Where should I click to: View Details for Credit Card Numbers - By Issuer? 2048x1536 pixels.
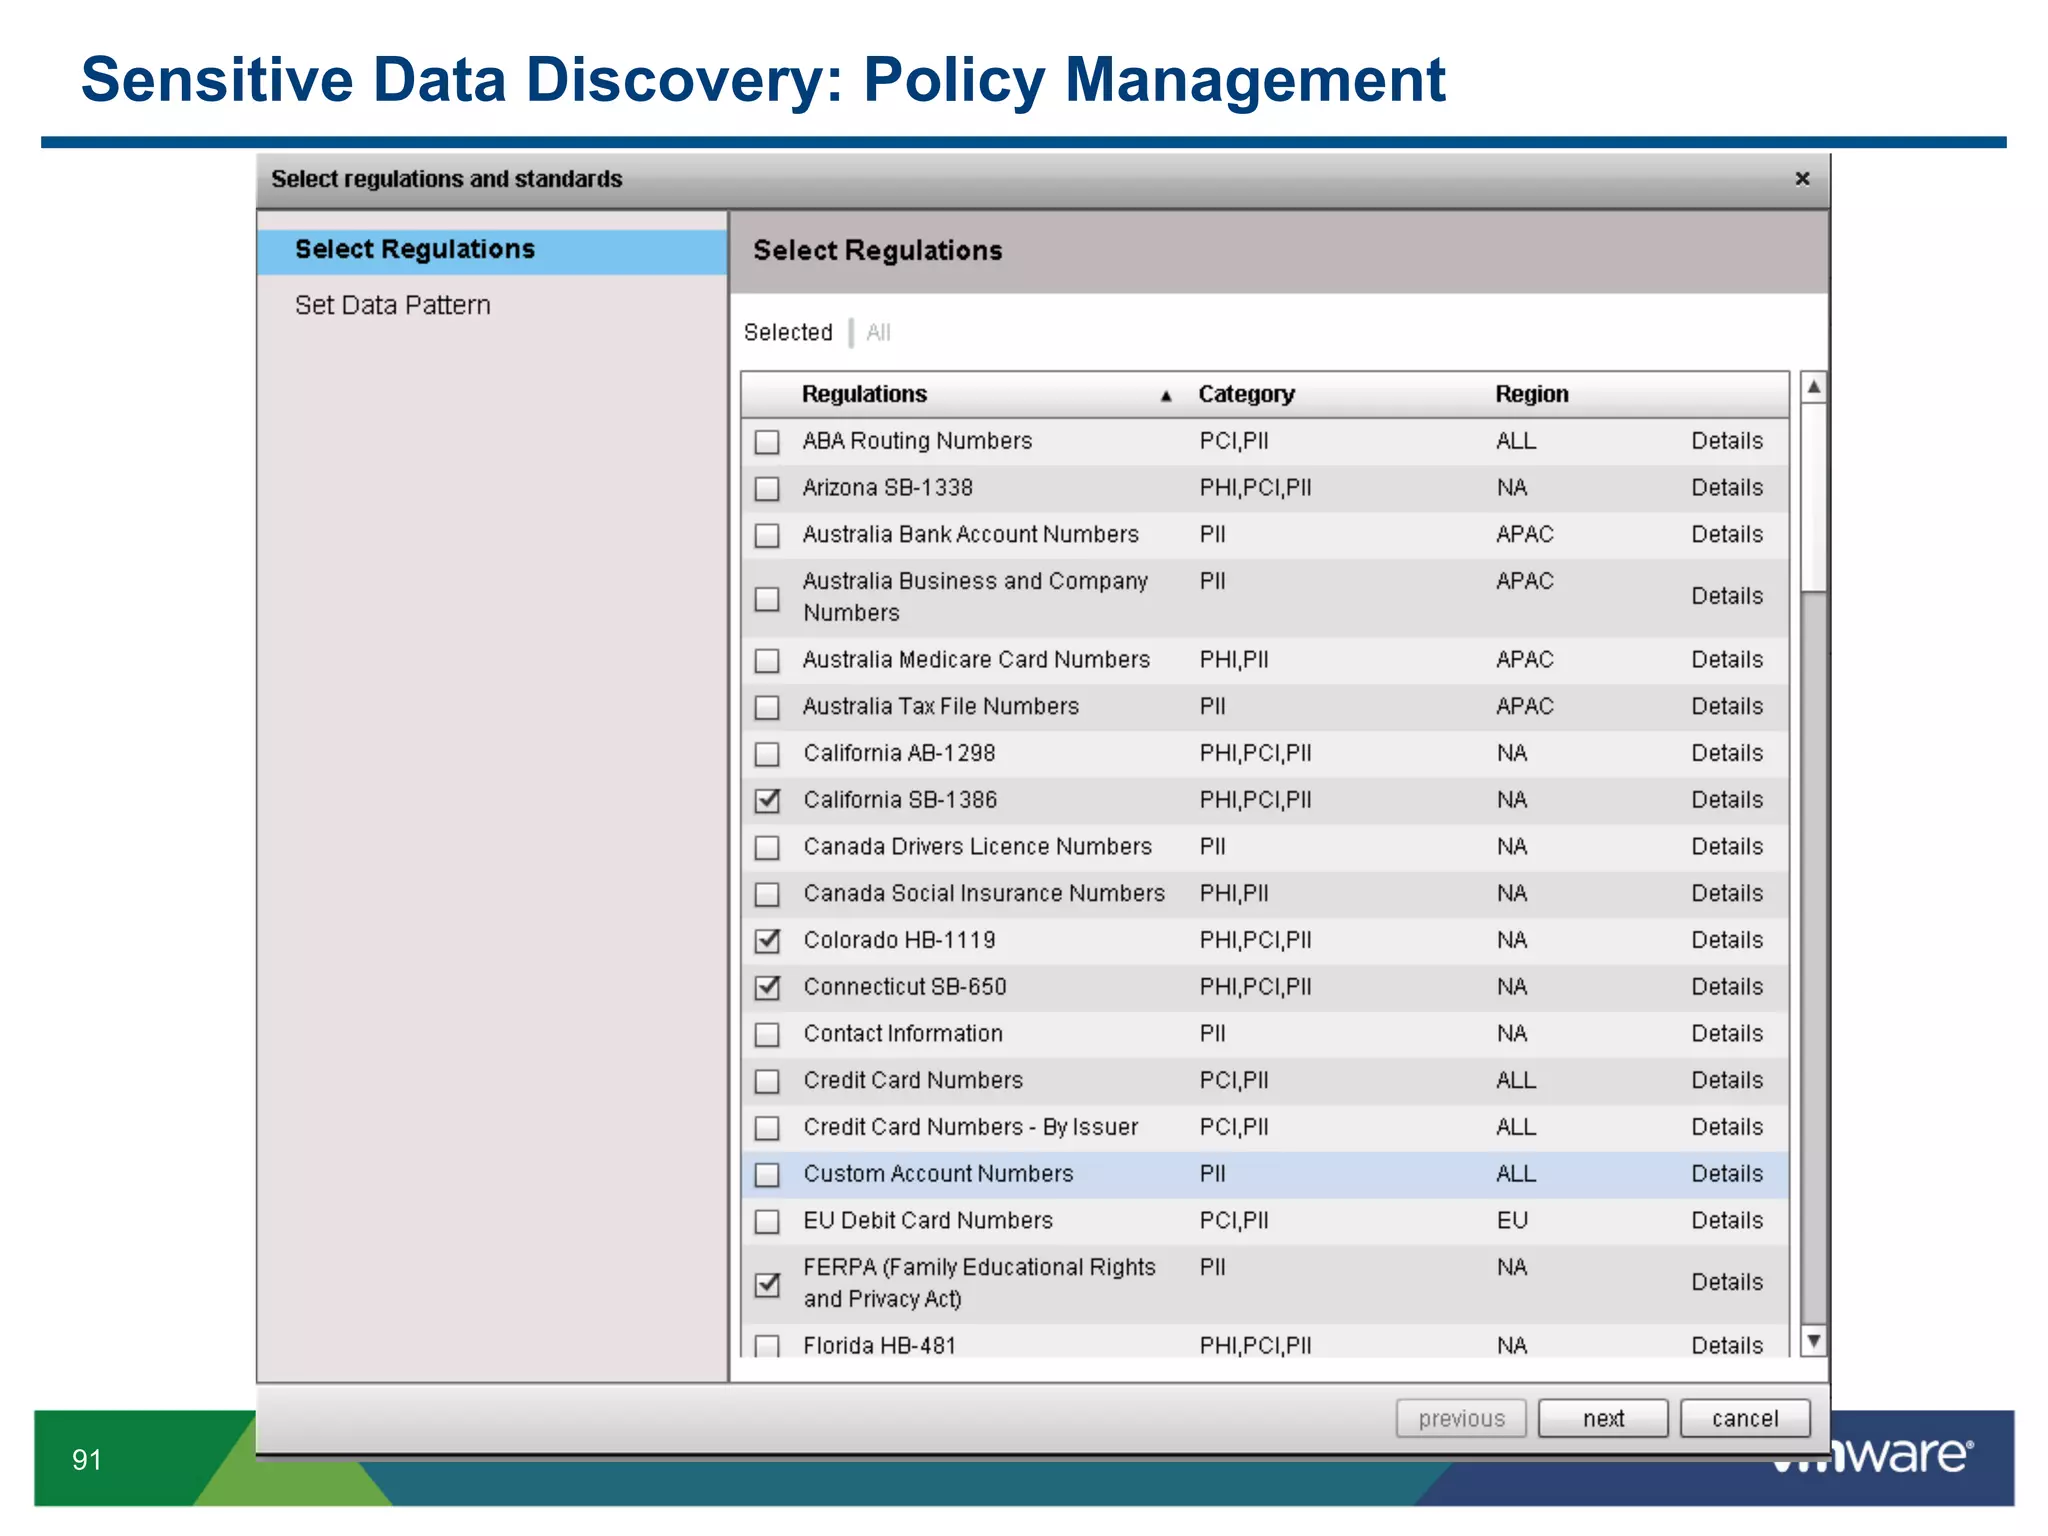[1727, 1127]
